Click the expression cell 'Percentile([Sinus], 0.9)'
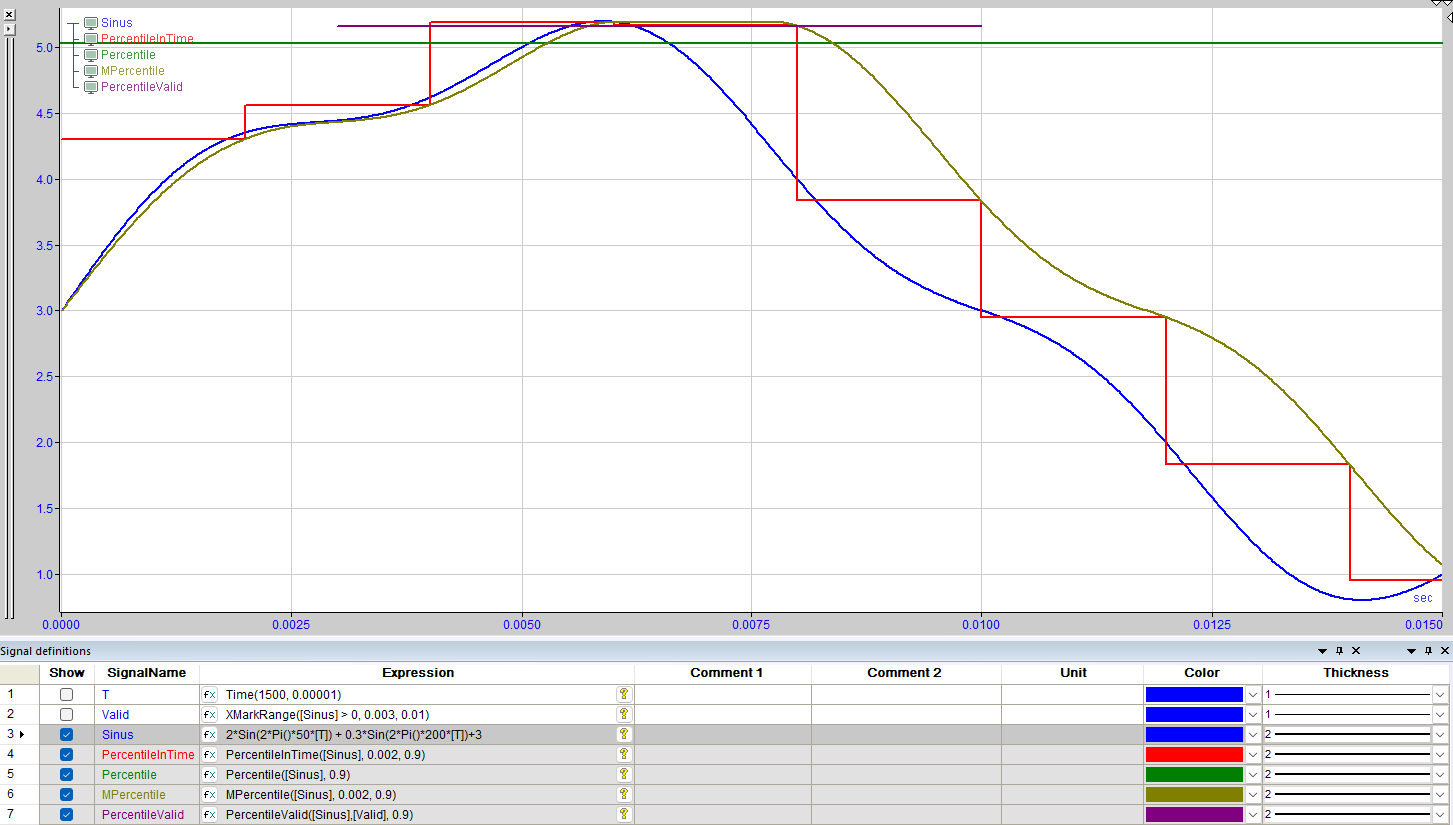The image size is (1453, 825). point(418,774)
